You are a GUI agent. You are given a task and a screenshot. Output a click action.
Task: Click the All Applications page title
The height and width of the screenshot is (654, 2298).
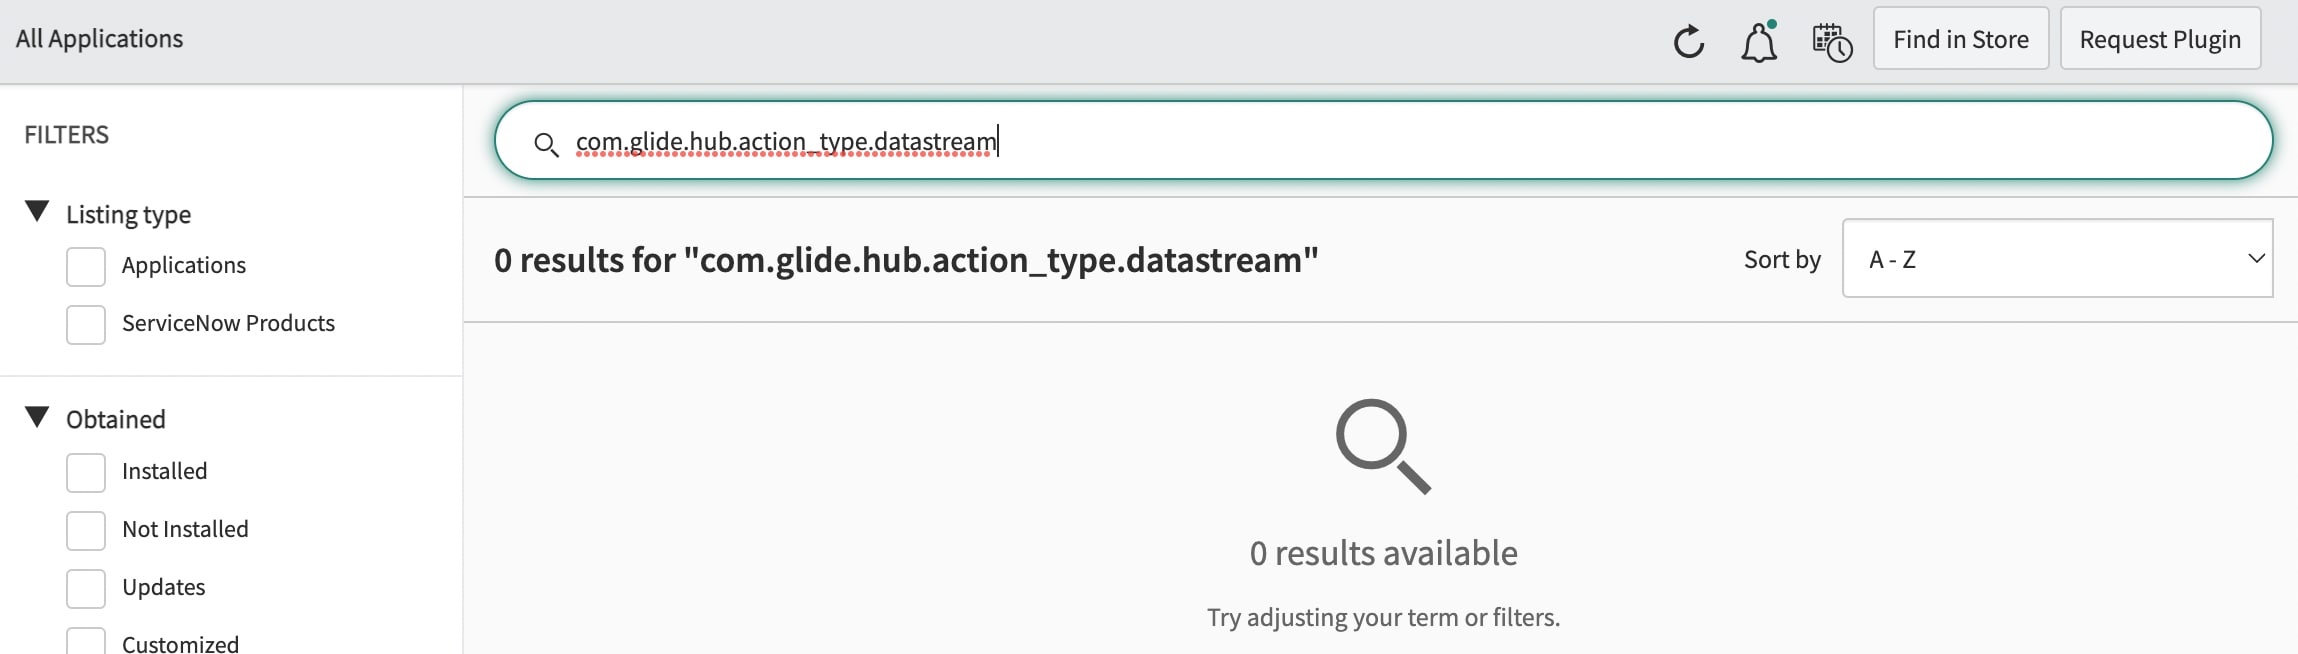tap(99, 39)
